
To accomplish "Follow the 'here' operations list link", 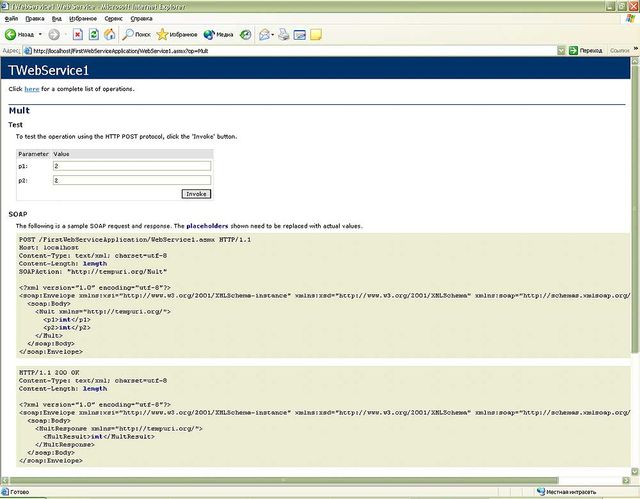I will [x=32, y=89].
